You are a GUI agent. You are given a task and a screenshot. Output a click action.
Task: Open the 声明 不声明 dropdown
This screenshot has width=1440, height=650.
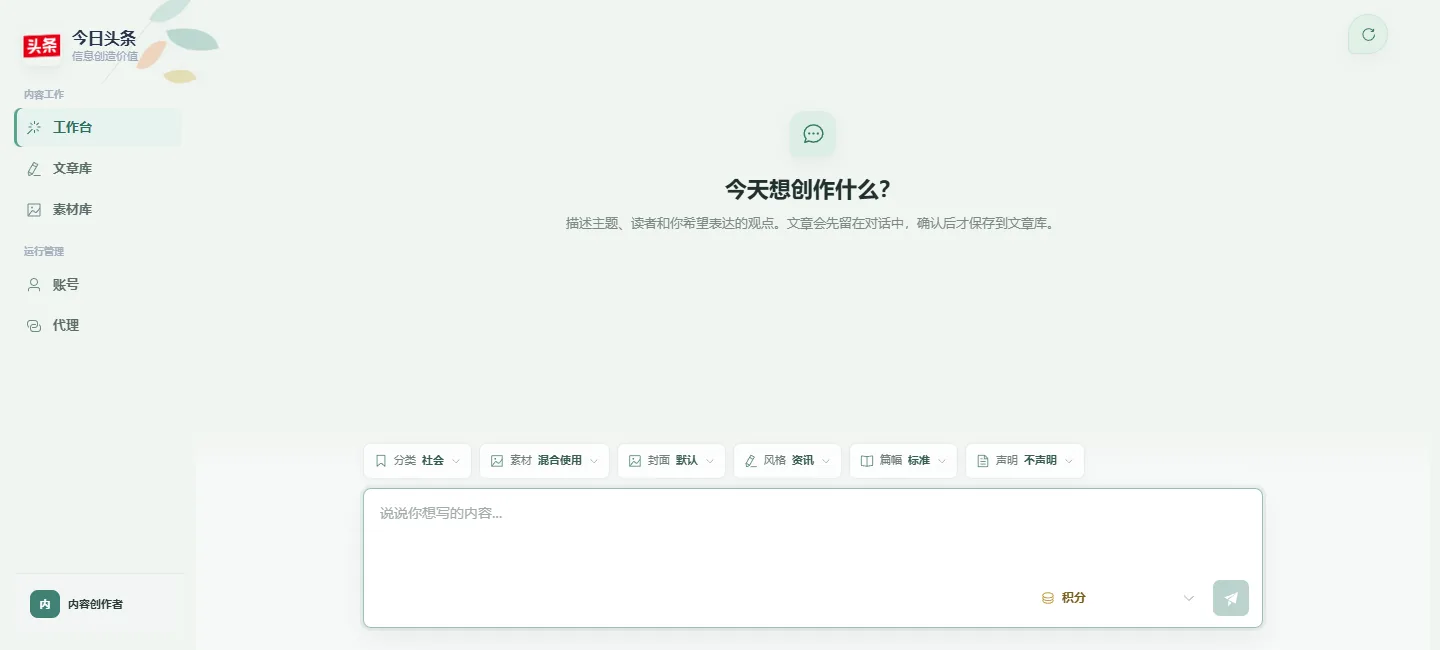coord(1025,461)
